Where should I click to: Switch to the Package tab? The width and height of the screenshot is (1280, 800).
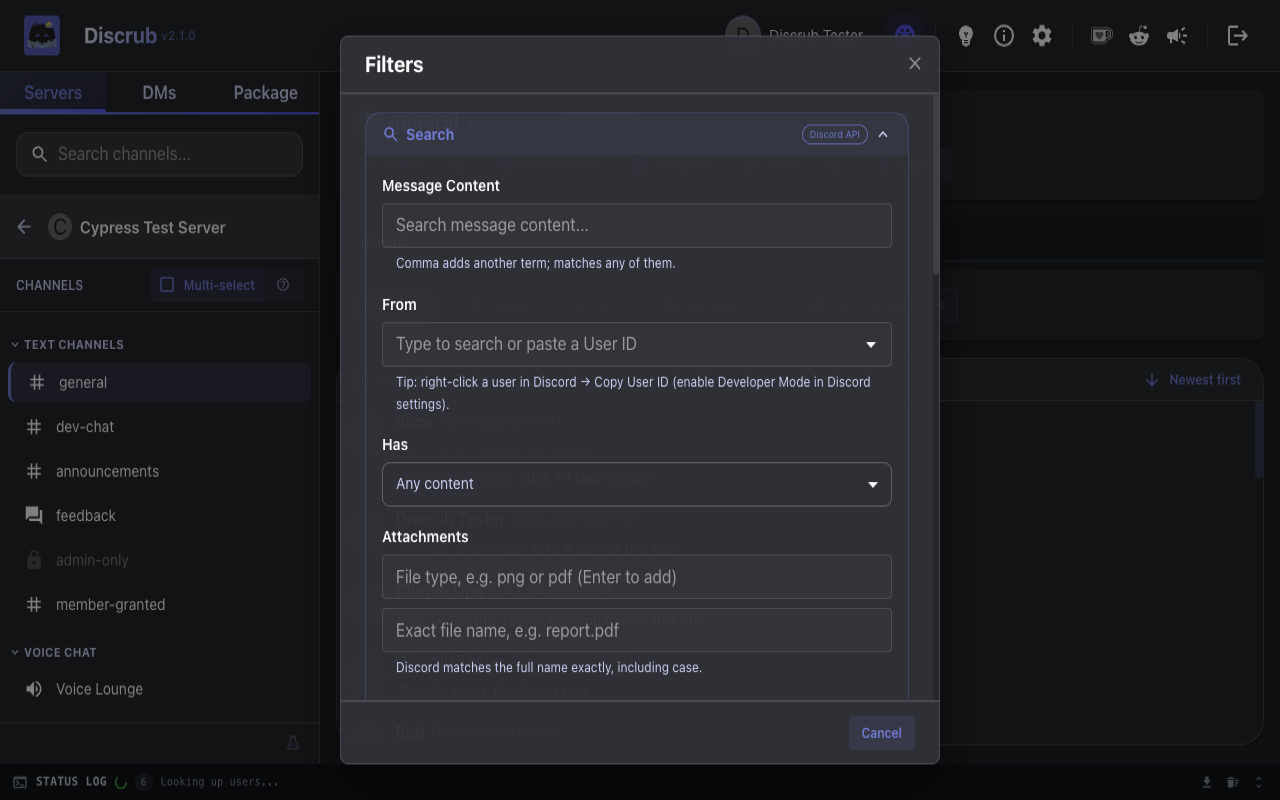pyautogui.click(x=265, y=92)
